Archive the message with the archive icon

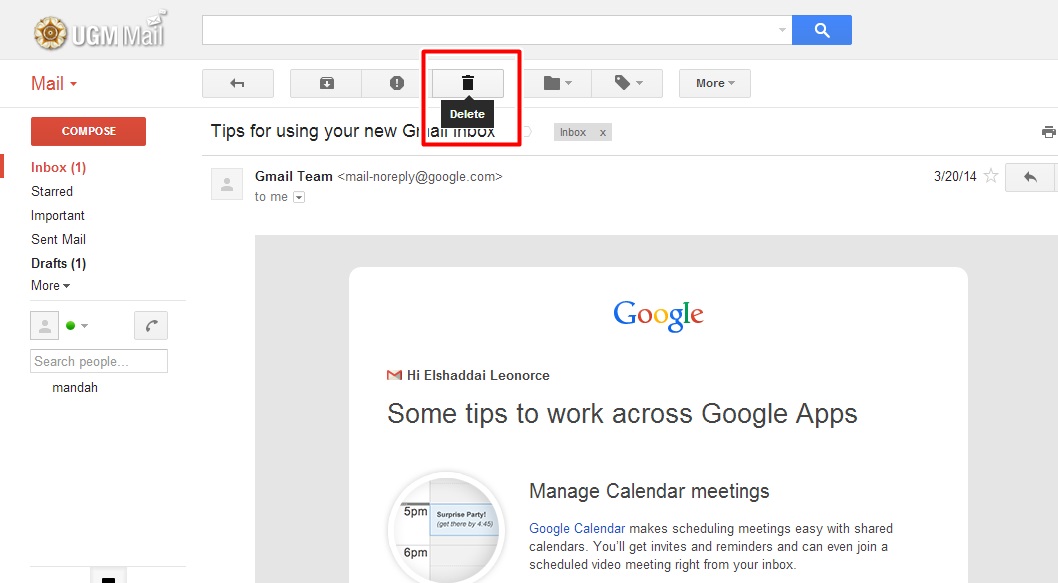tap(327, 84)
